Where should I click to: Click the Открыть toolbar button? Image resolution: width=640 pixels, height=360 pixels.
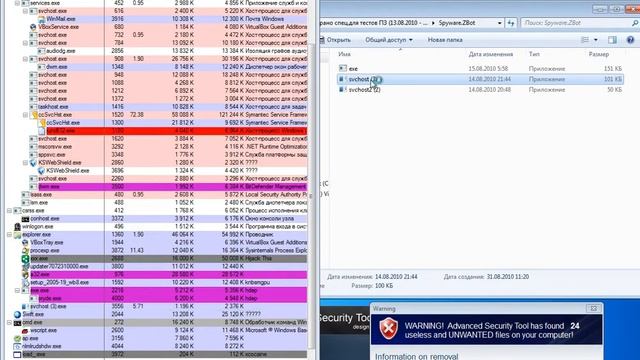coord(335,40)
